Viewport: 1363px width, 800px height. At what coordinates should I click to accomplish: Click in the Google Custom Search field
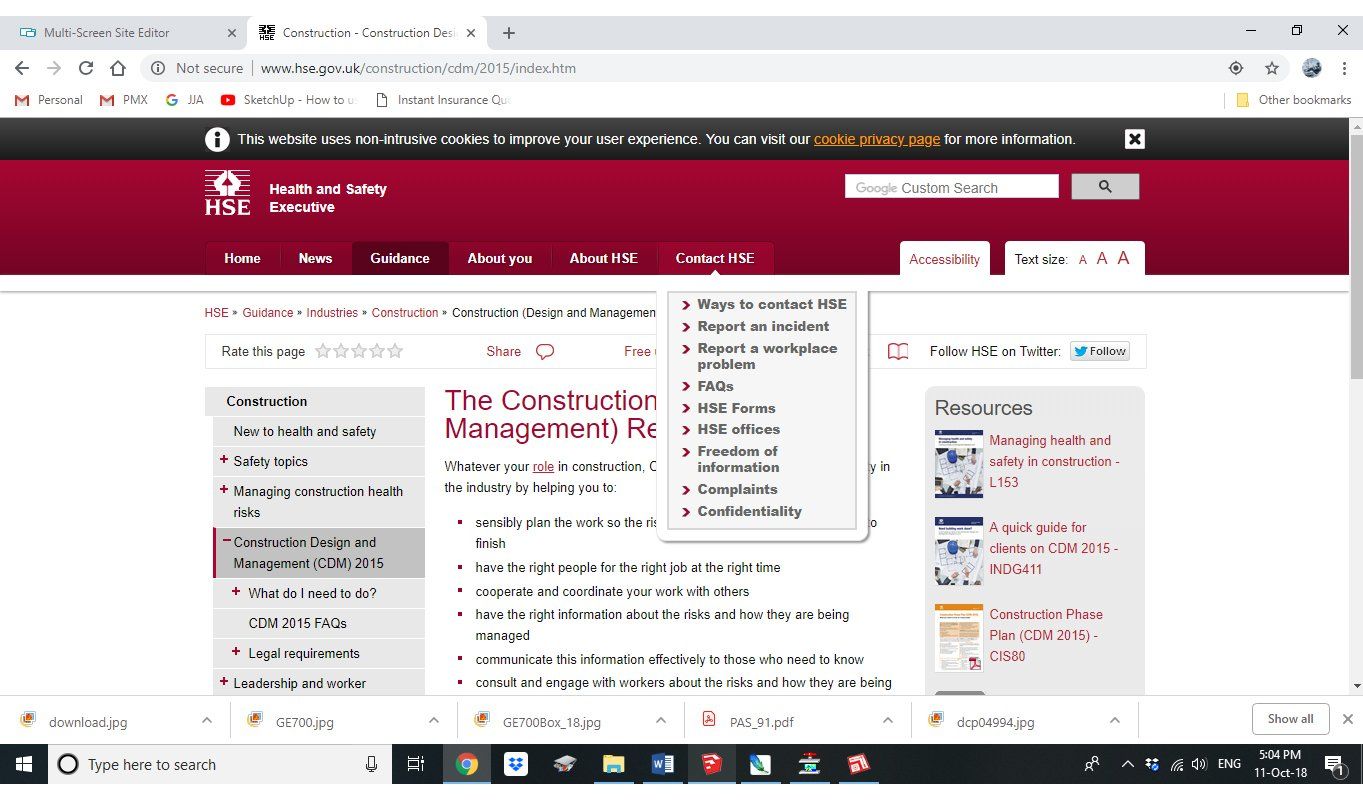[951, 187]
